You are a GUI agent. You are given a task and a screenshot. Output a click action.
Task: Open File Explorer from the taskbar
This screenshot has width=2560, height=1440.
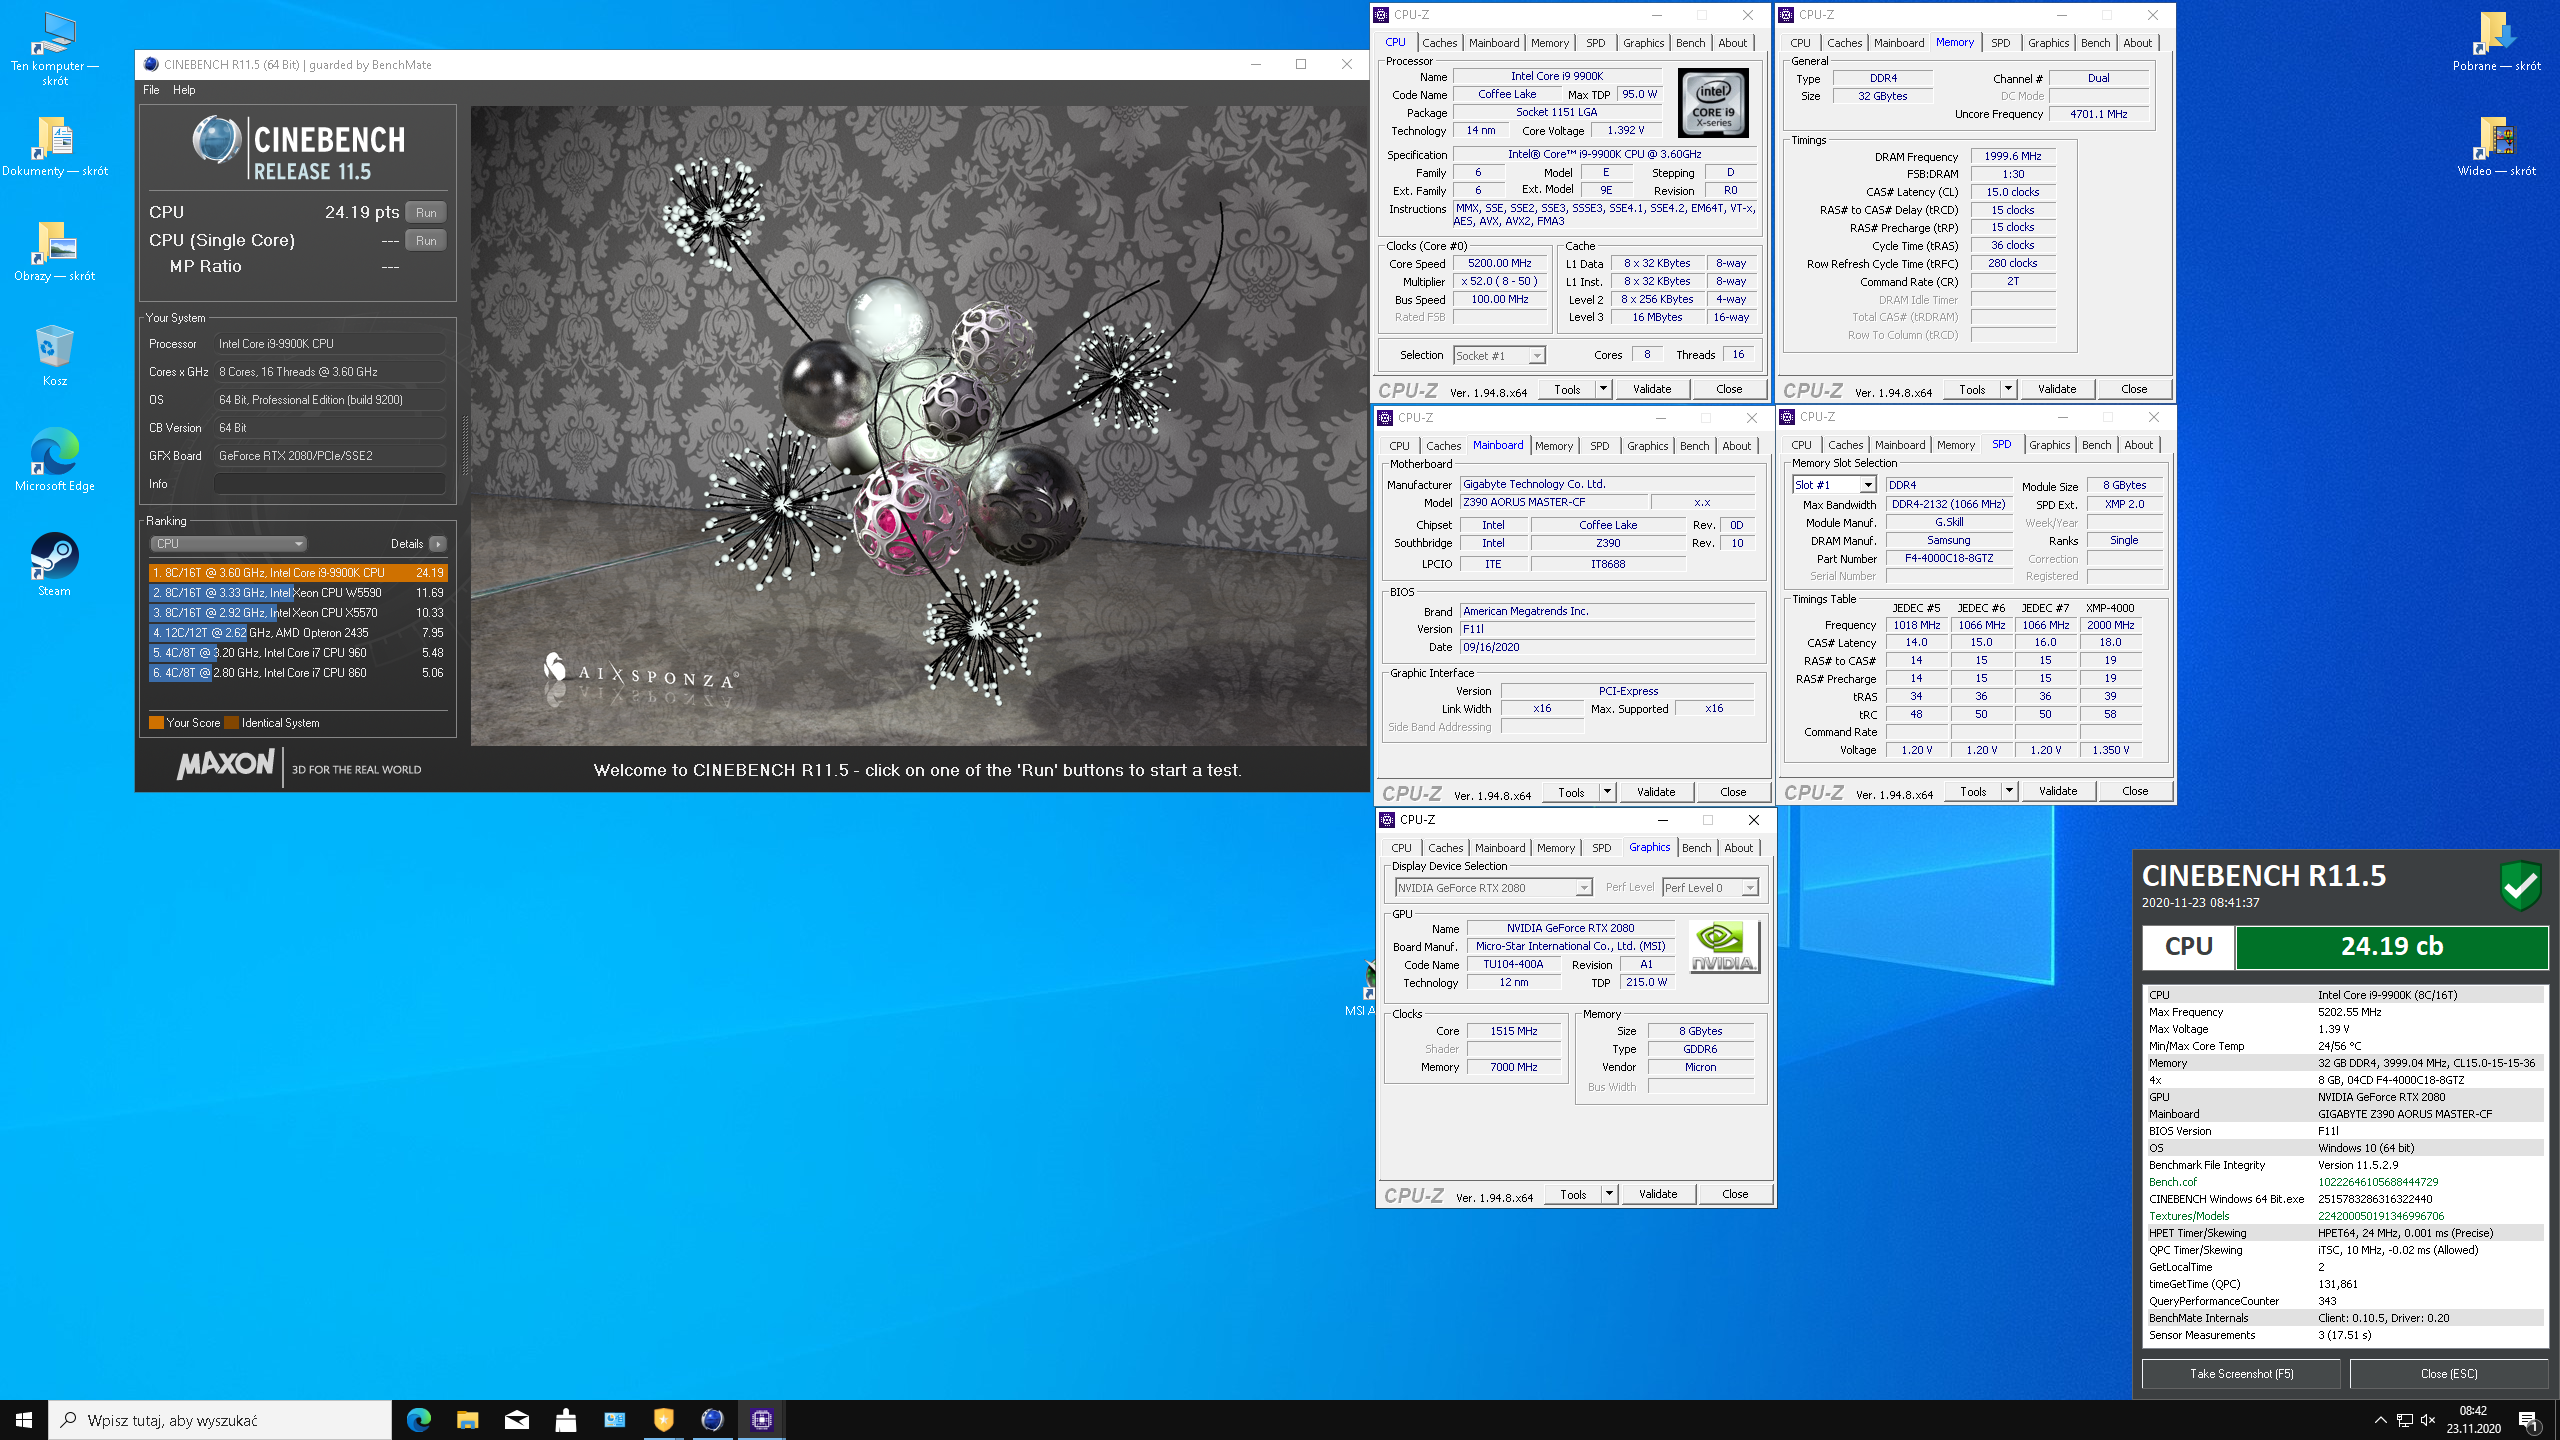468,1419
